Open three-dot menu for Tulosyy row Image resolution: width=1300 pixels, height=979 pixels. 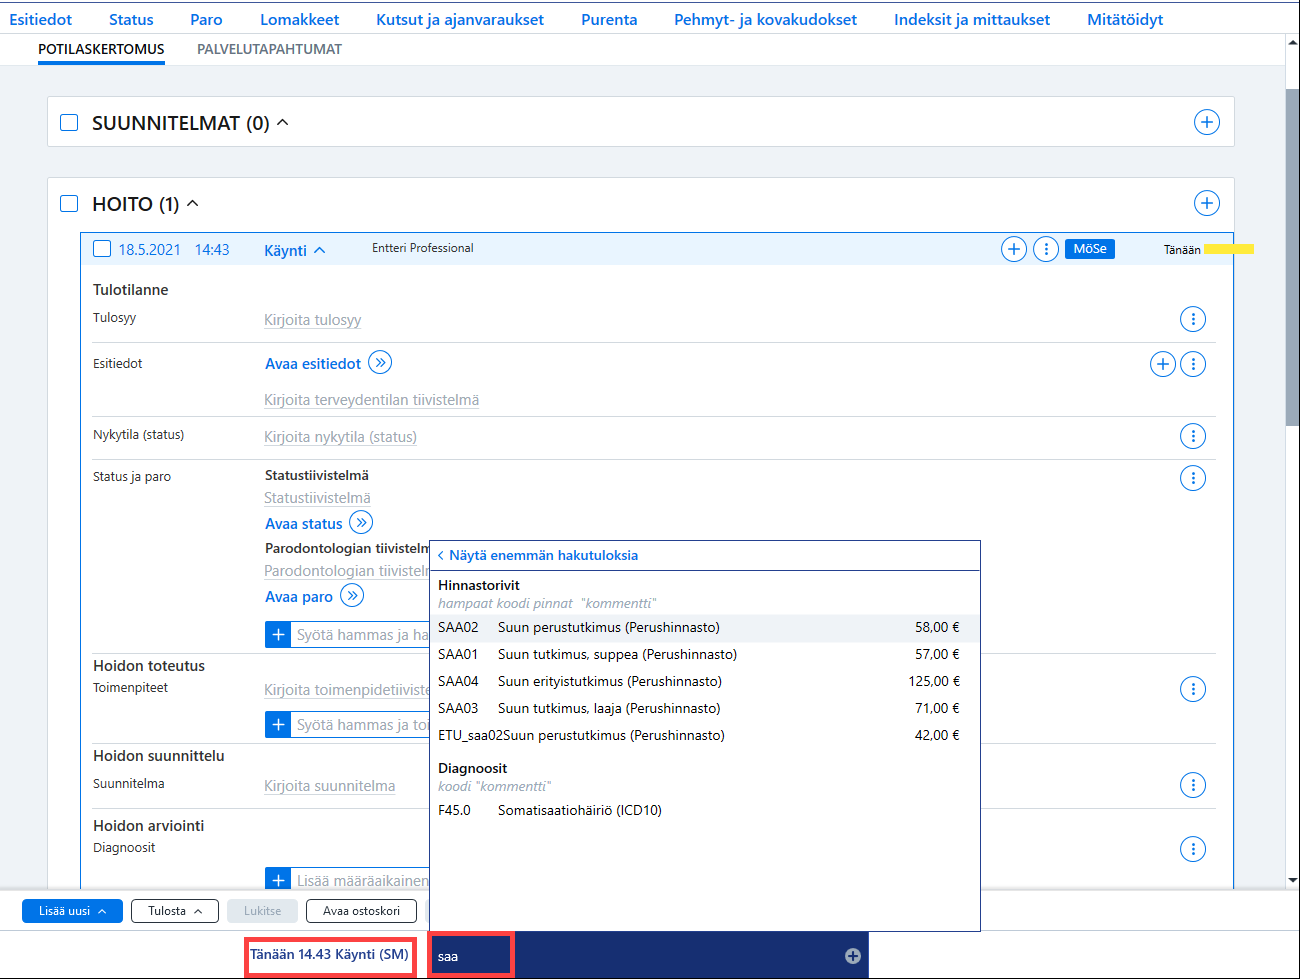point(1193,319)
